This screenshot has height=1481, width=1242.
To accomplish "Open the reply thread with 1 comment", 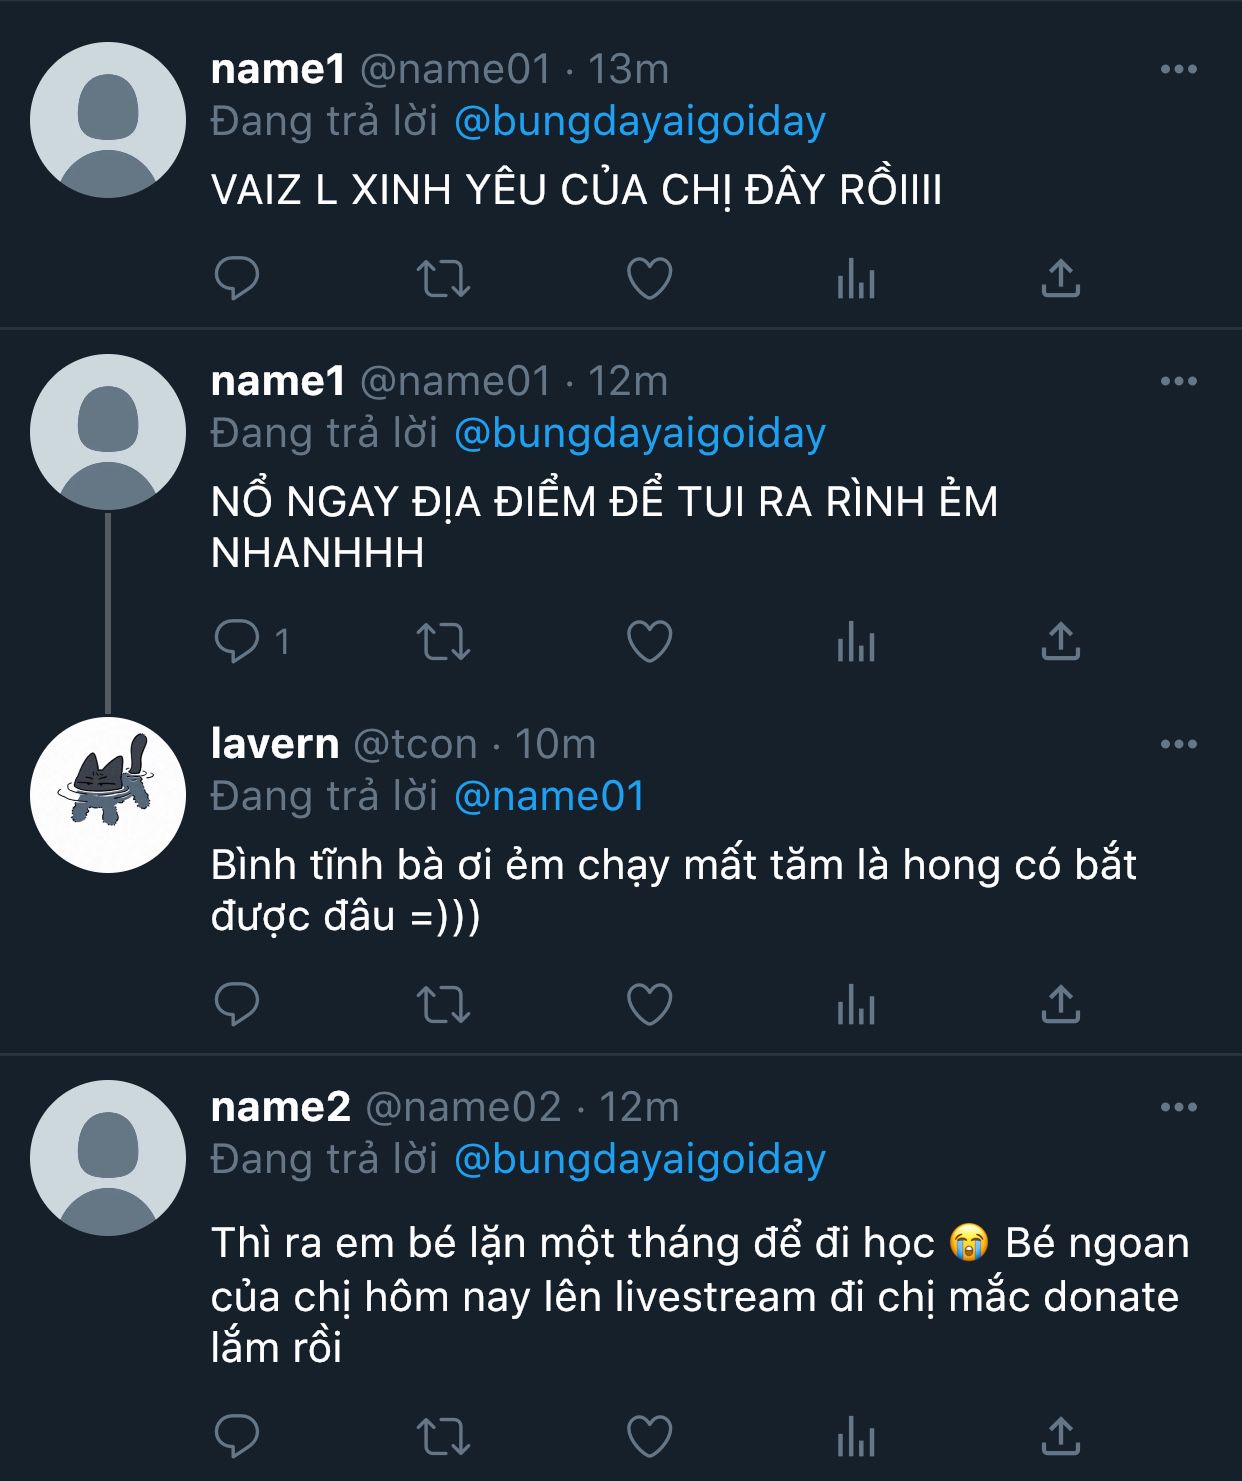I will coord(237,642).
